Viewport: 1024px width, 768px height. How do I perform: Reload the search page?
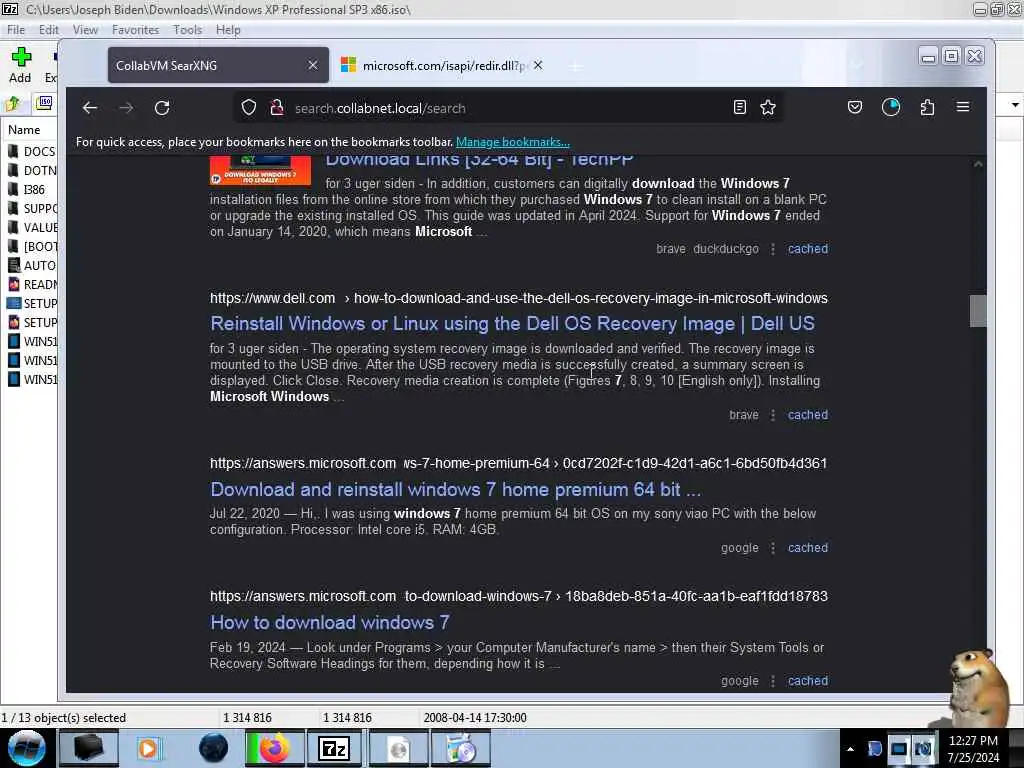click(162, 108)
